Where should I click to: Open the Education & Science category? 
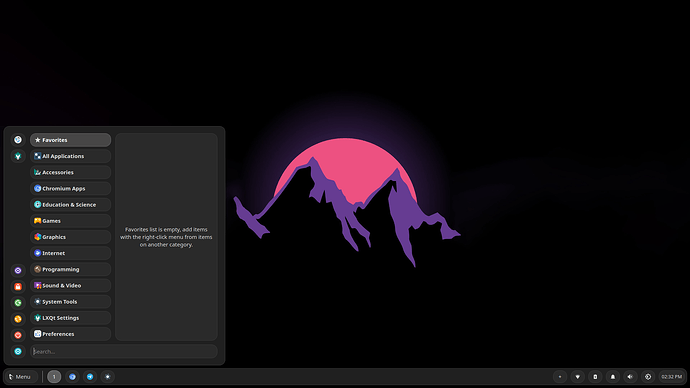[70, 205]
